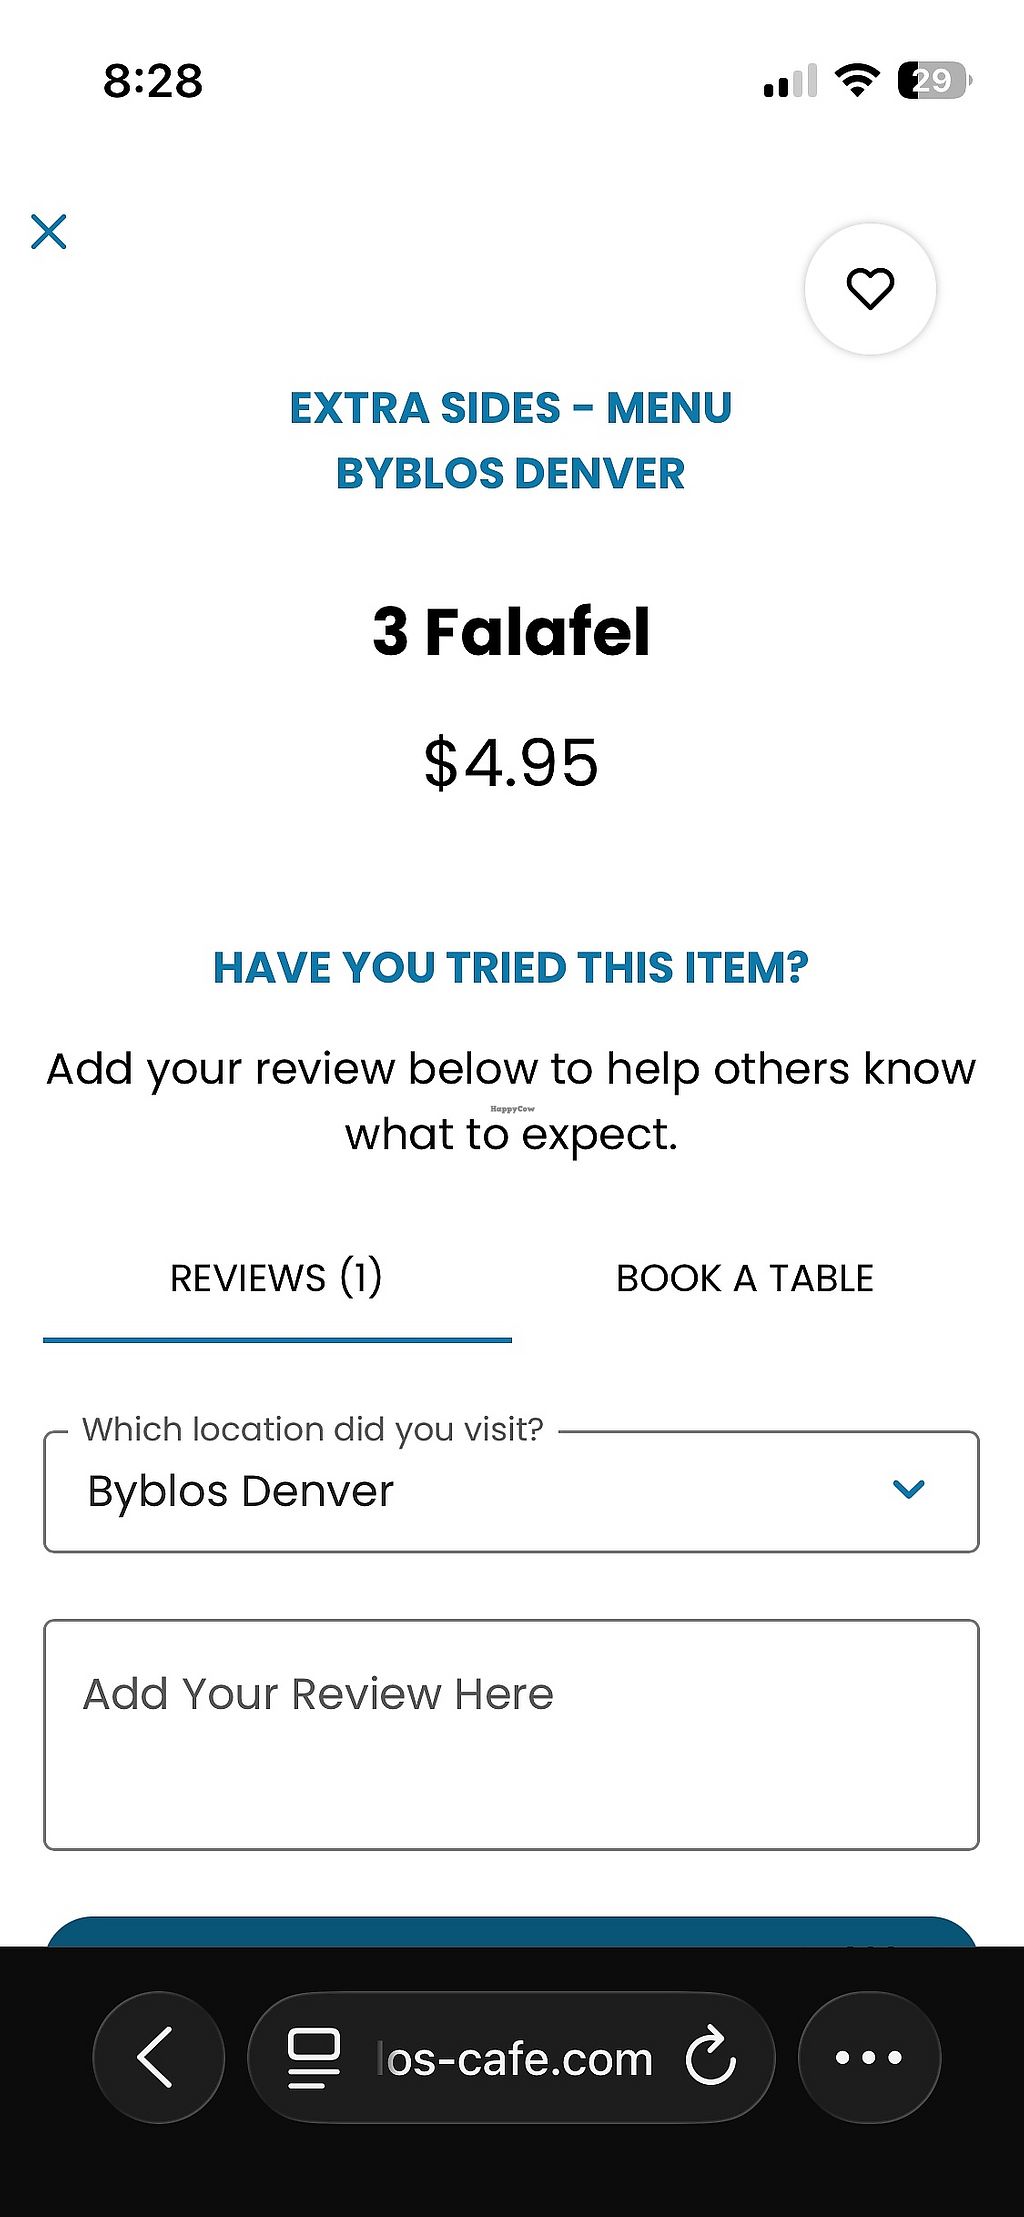The height and width of the screenshot is (2217, 1024).
Task: Open the page options icon in address bar
Action: pyautogui.click(x=314, y=2058)
